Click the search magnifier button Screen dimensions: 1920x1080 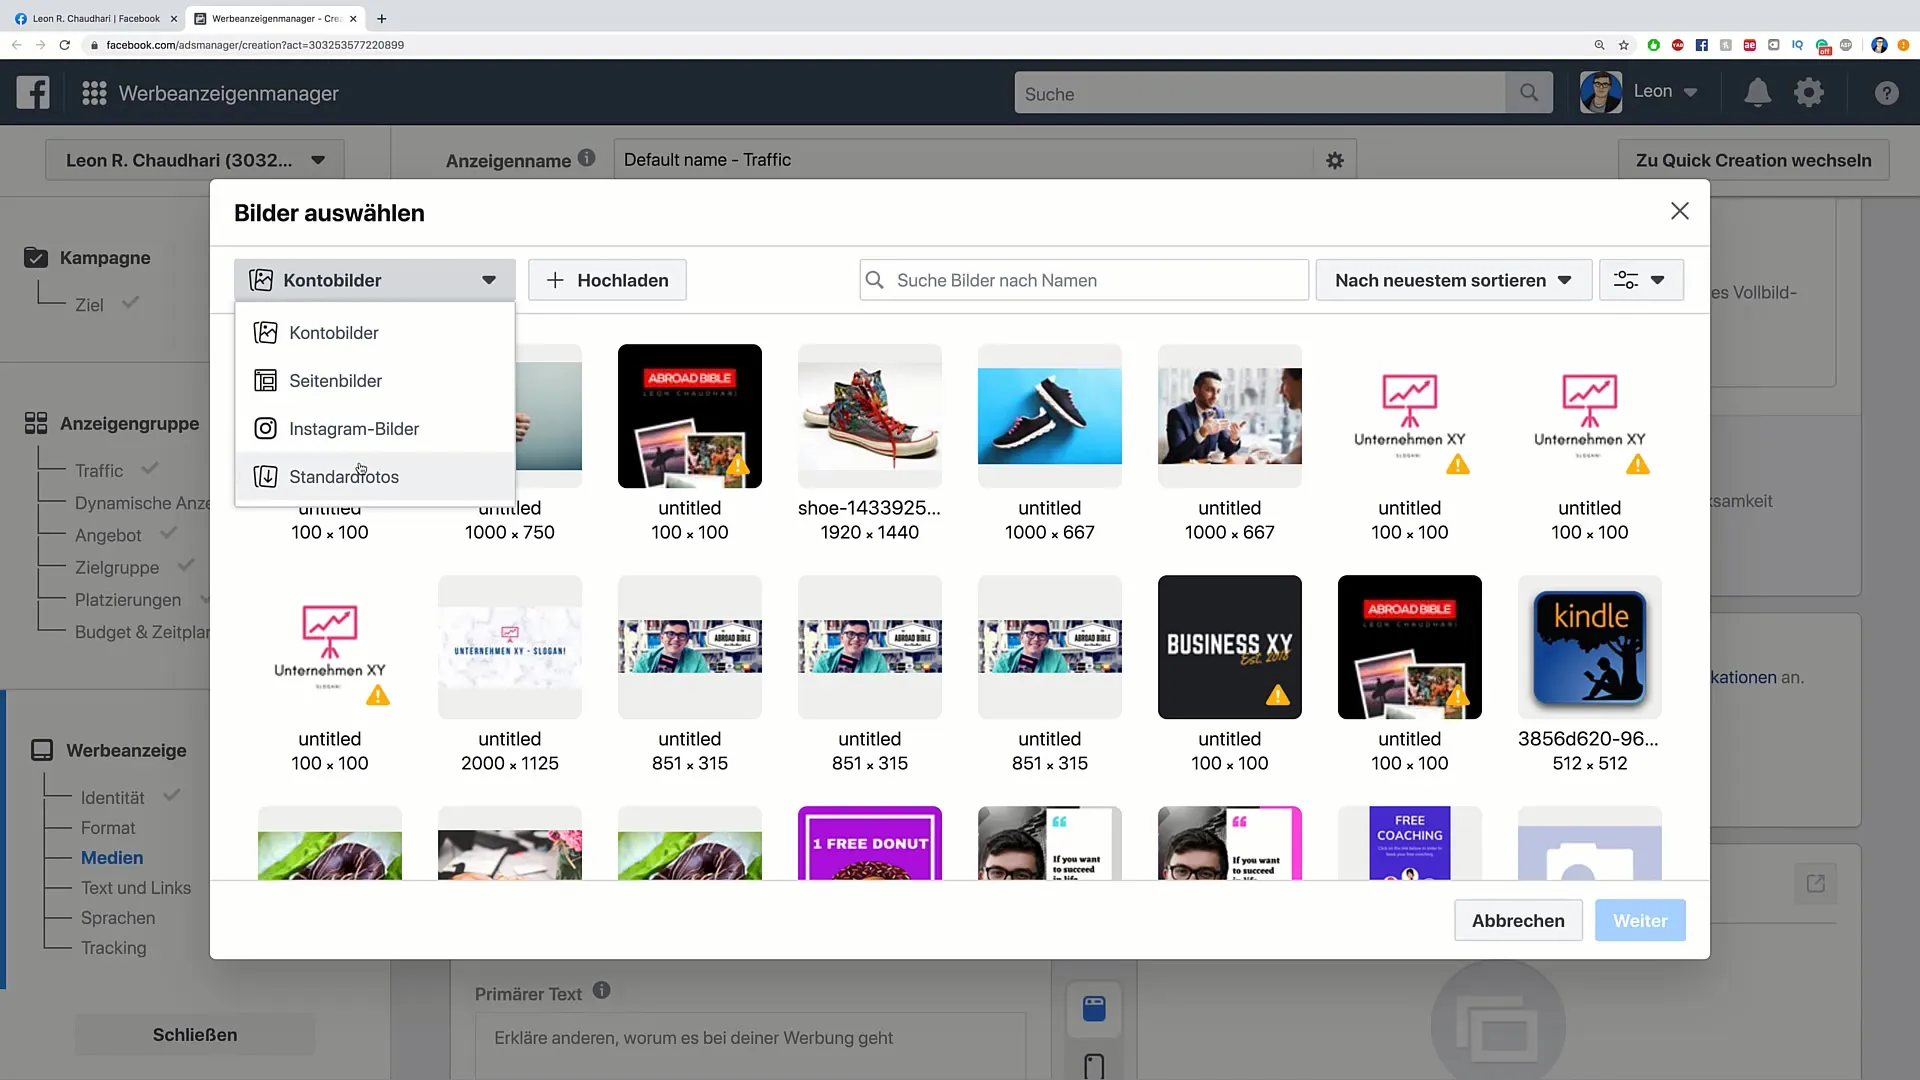pyautogui.click(x=1529, y=93)
